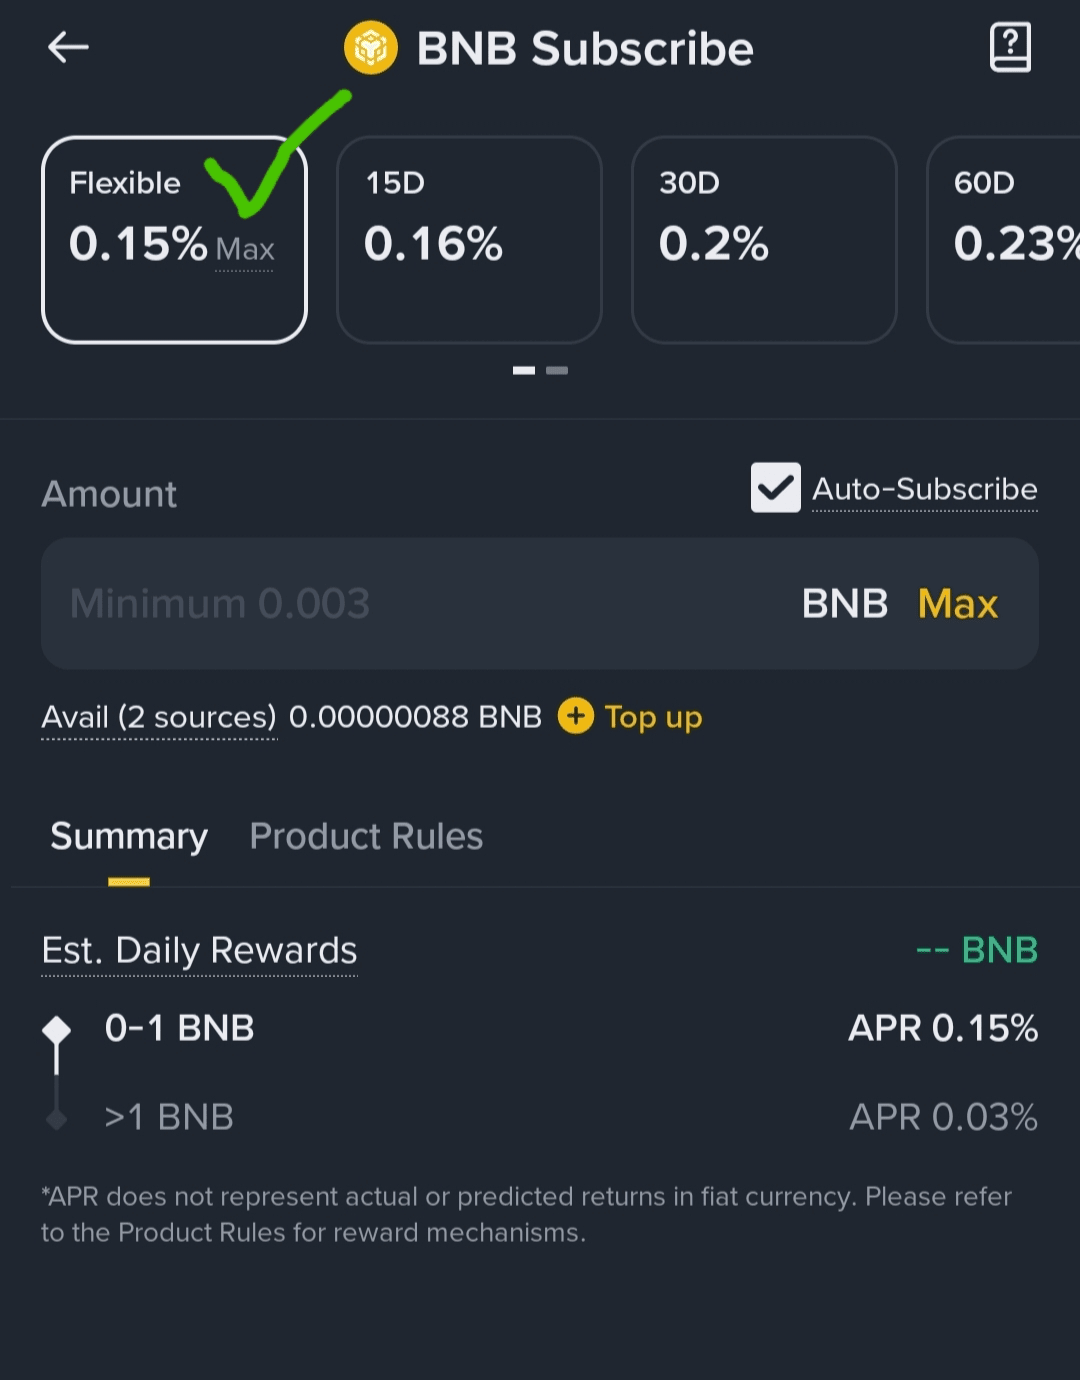This screenshot has height=1380, width=1080.
Task: Choose the 60D 0.23% term
Action: pyautogui.click(x=1004, y=240)
